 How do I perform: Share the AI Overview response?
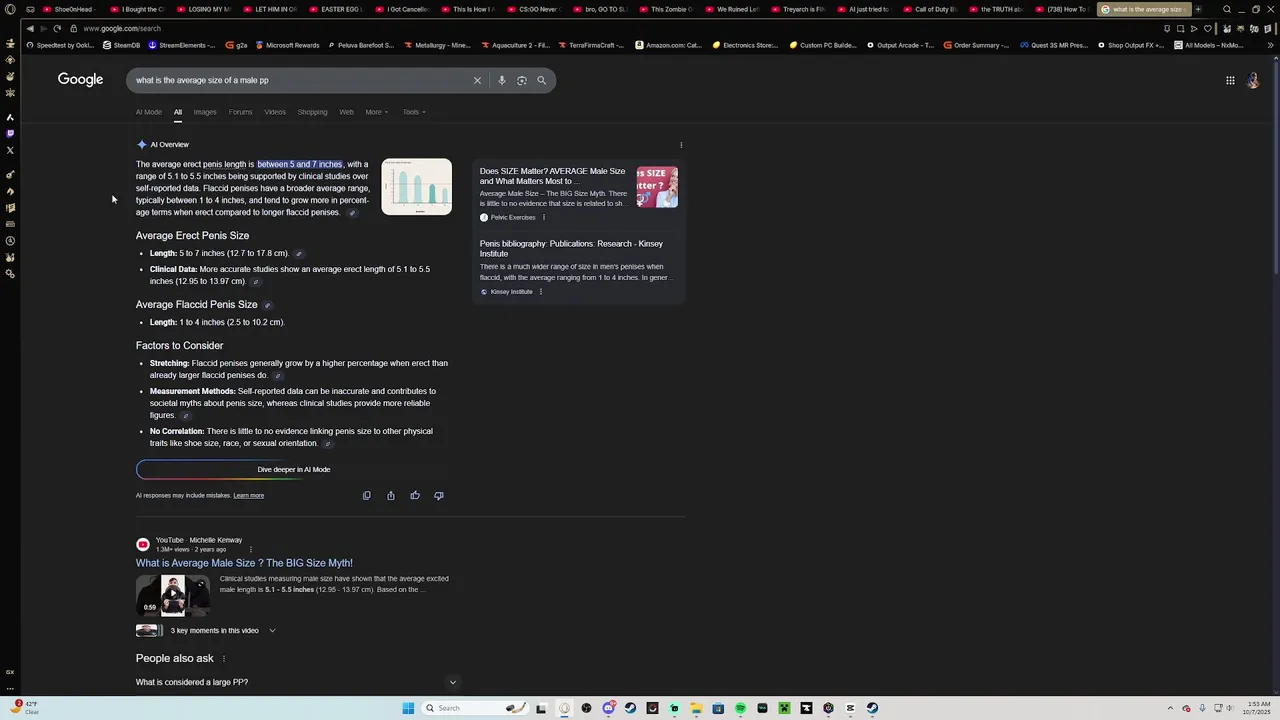pyautogui.click(x=391, y=495)
